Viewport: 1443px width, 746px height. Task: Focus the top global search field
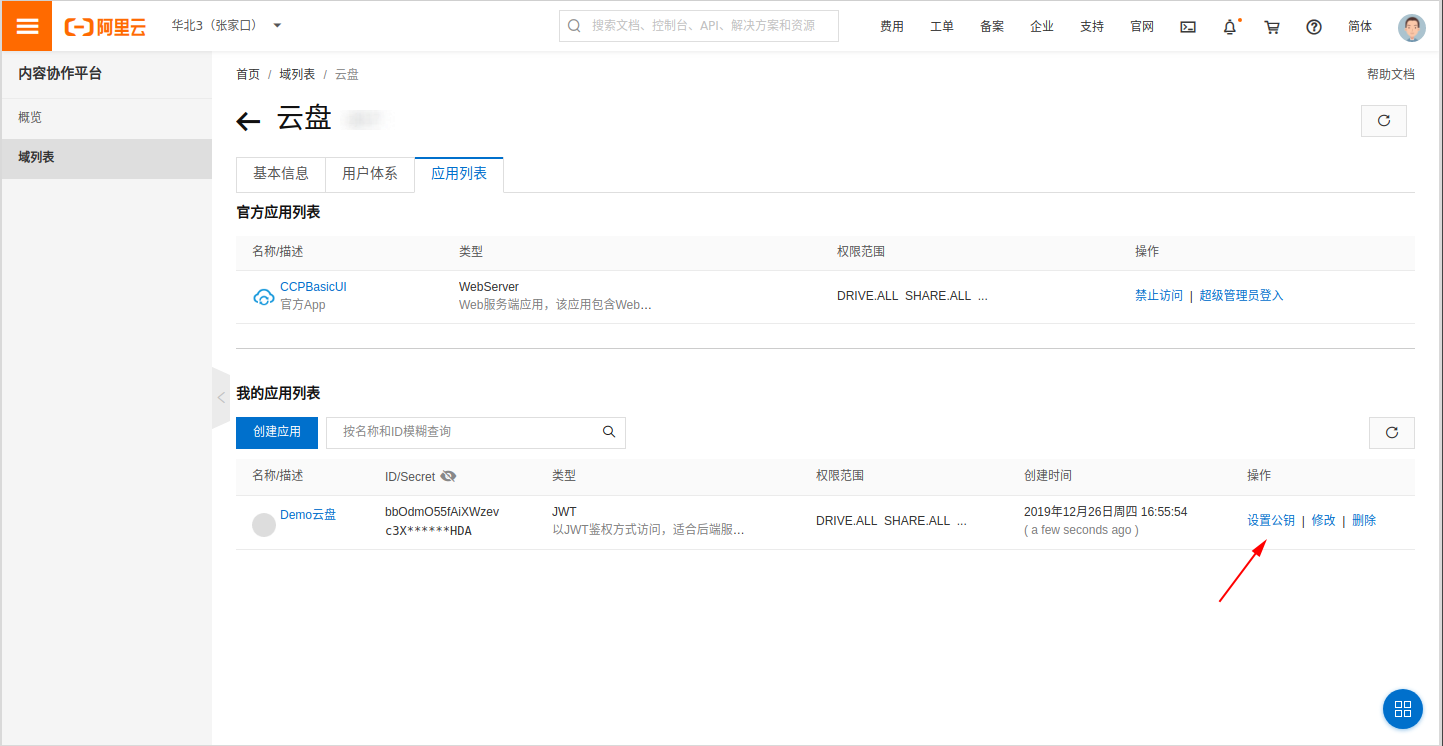point(699,26)
